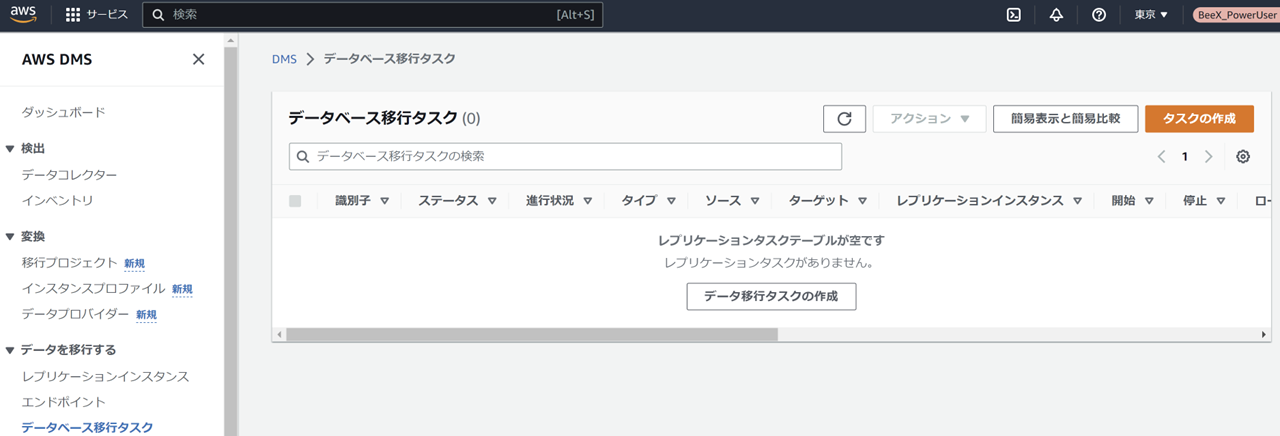The height and width of the screenshot is (436, 1280).
Task: Click the 進行状況 column header
Action: pos(550,201)
